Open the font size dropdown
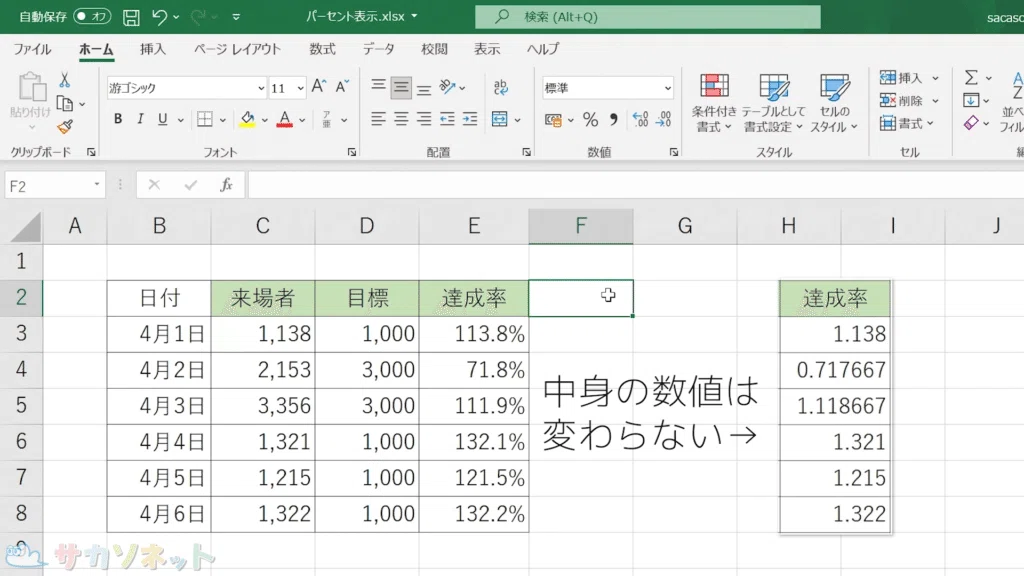The width and height of the screenshot is (1024, 576). (300, 88)
